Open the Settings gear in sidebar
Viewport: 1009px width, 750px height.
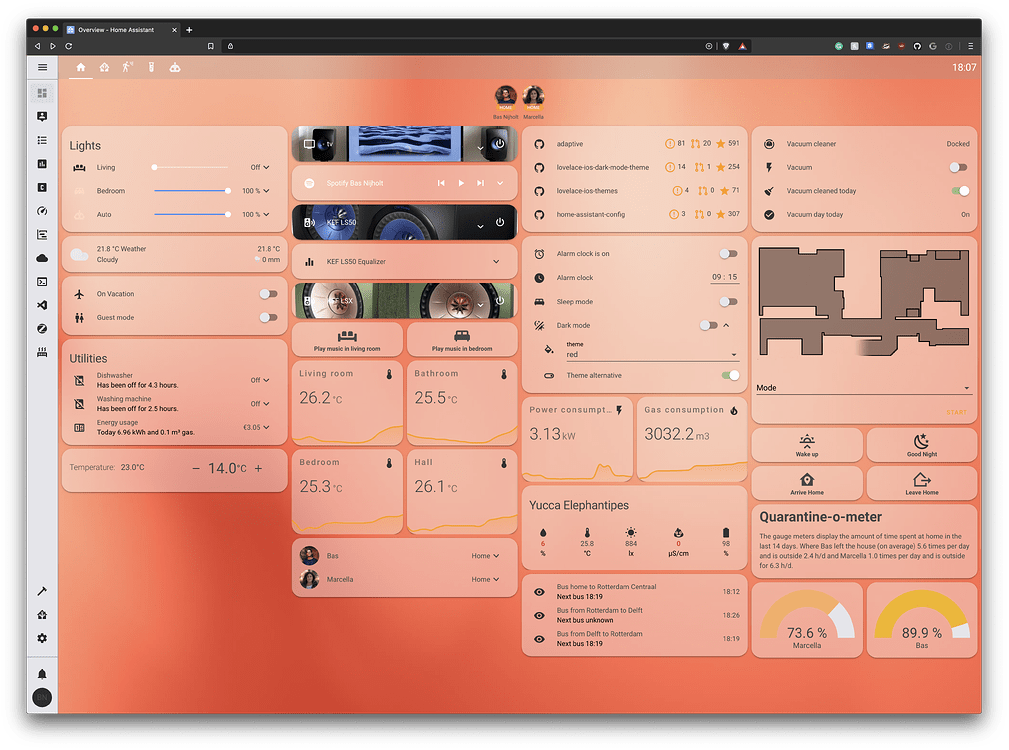(42, 638)
